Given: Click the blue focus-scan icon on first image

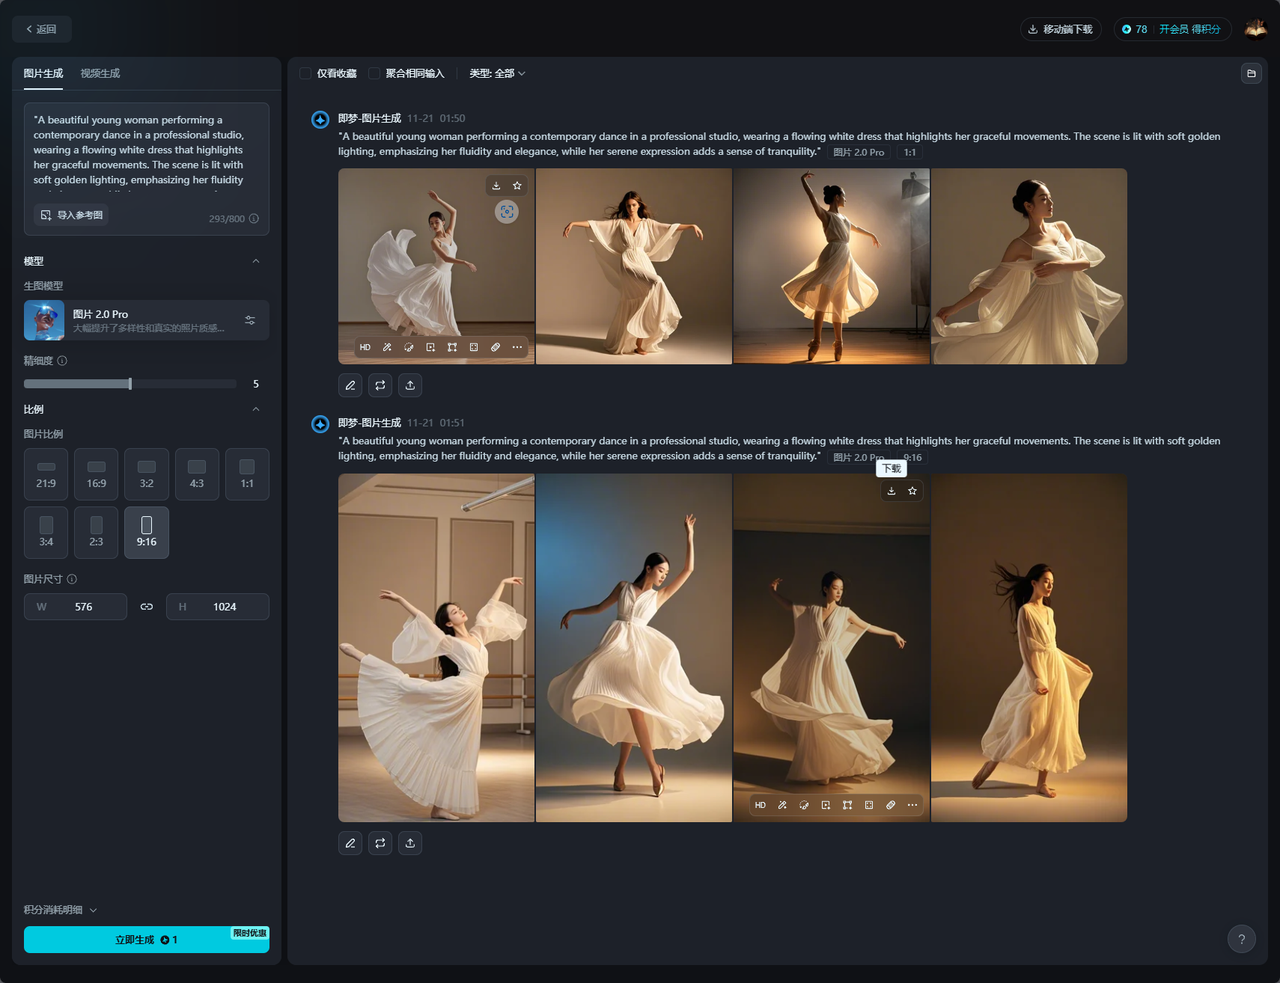Looking at the screenshot, I should (507, 212).
